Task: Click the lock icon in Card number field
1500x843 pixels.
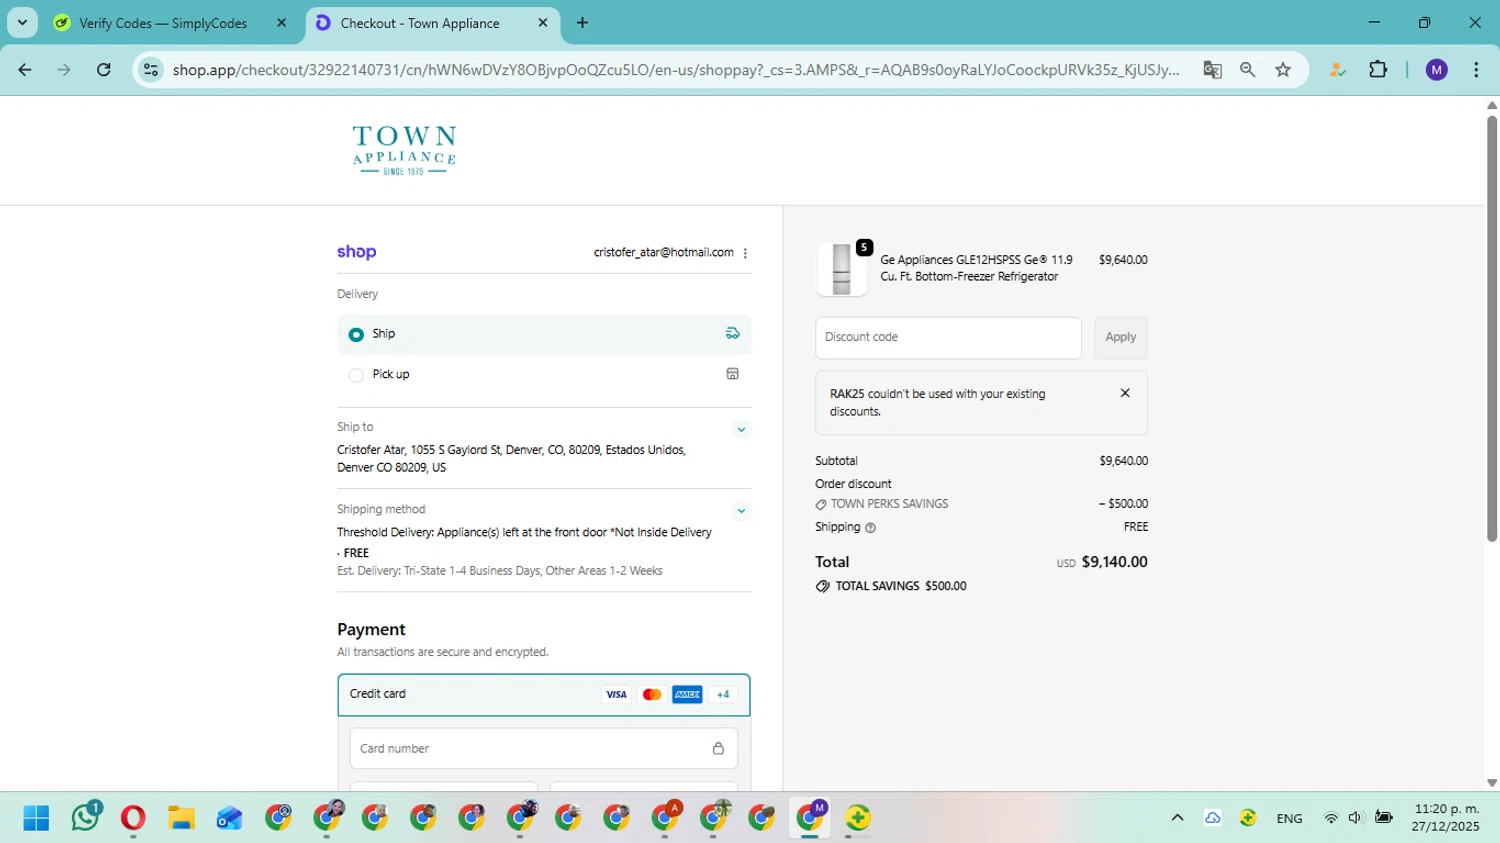Action: (718, 749)
